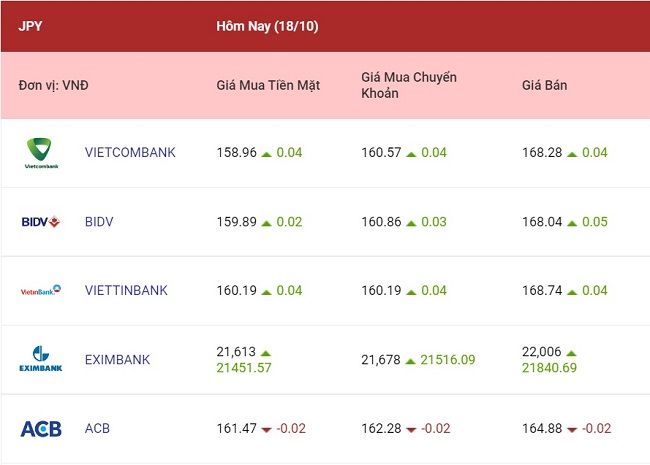Click the Giá Bán column header

point(544,85)
